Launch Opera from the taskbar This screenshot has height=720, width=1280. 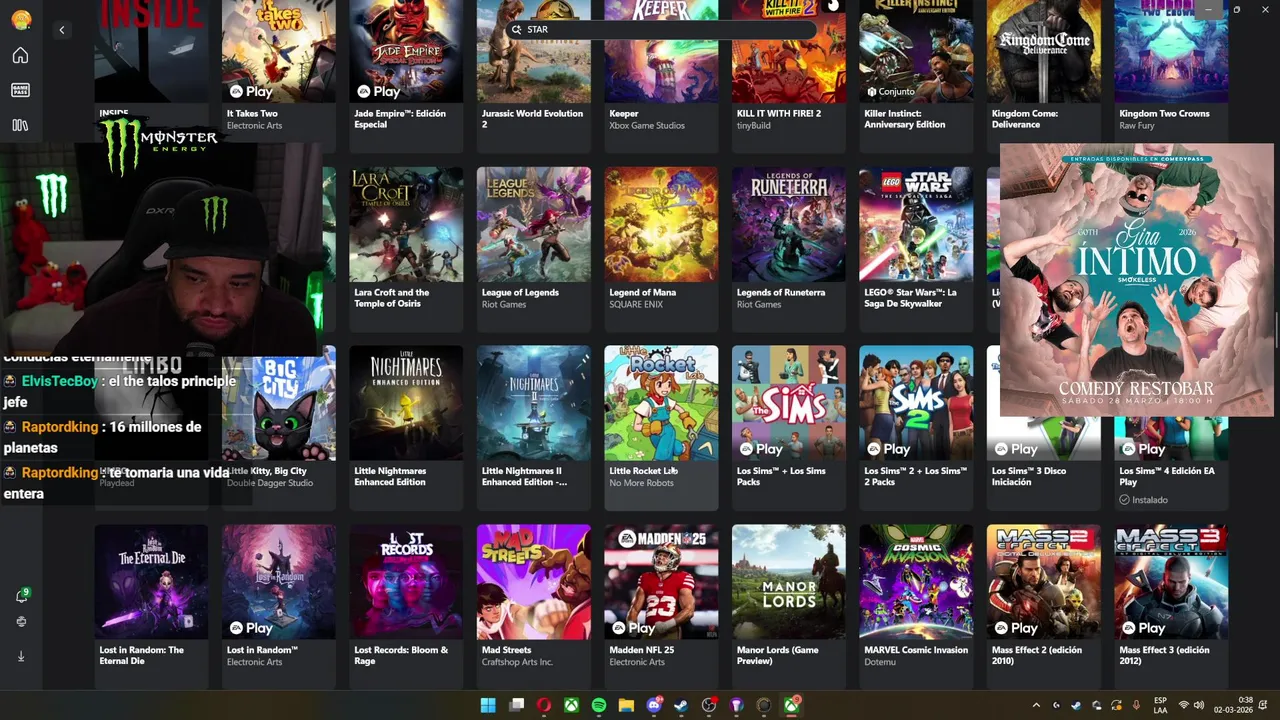tap(544, 705)
